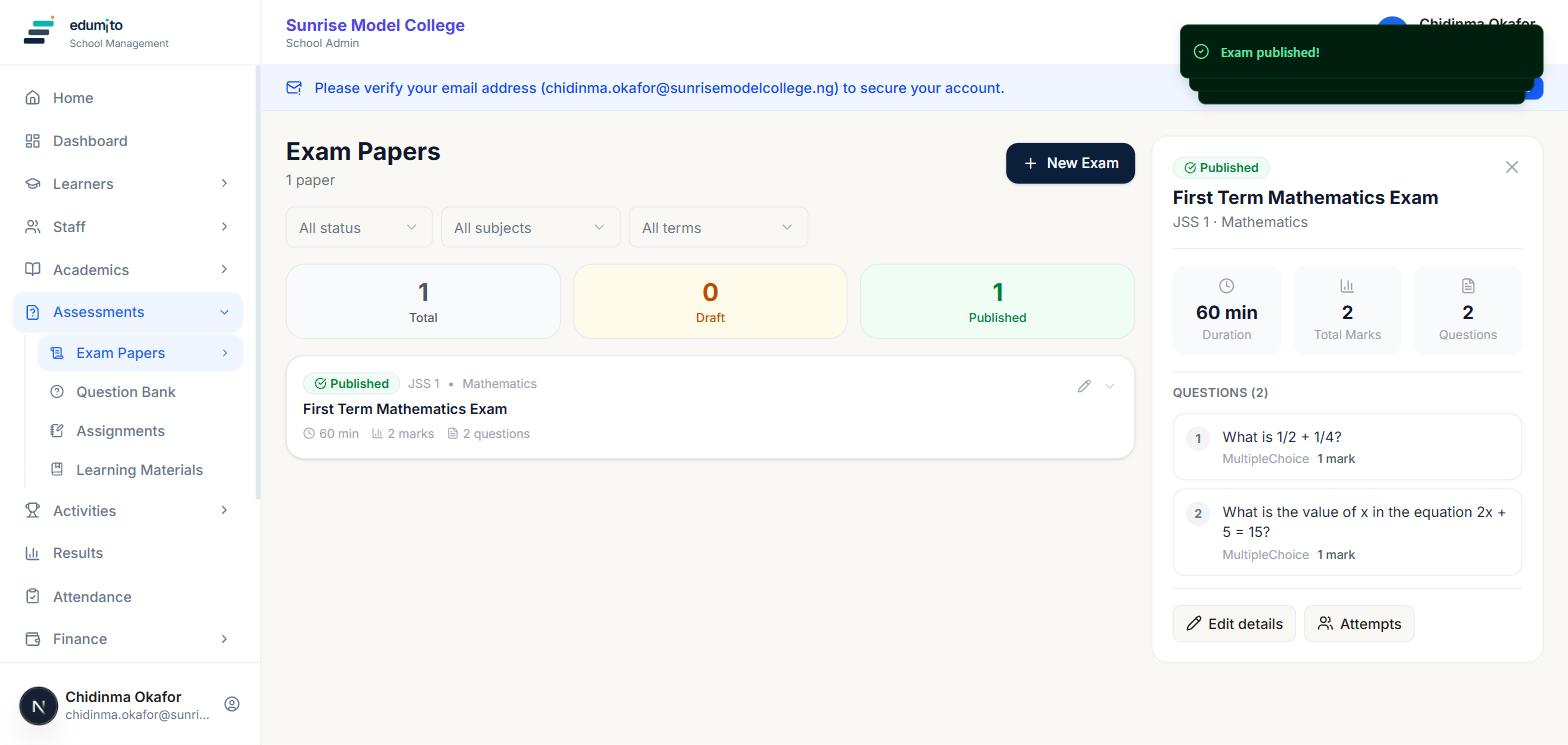Screen dimensions: 1568x745
Task: Click the email envelope icon in verify banner
Action: [294, 88]
